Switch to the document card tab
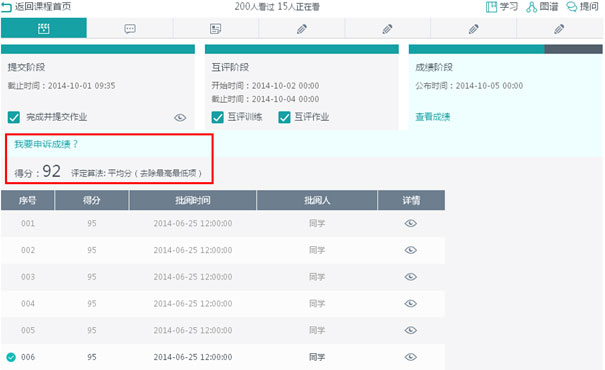 coord(216,29)
